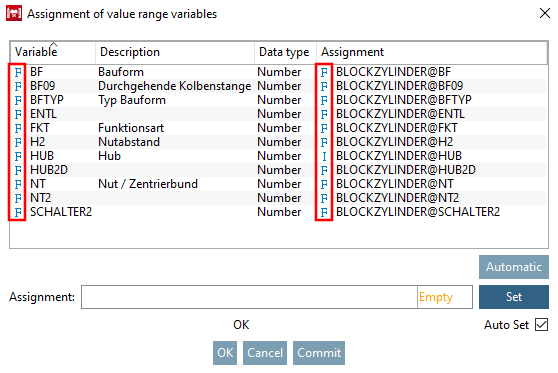The image size is (558, 373).
Task: Sort by the Description column header
Action: coord(175,52)
